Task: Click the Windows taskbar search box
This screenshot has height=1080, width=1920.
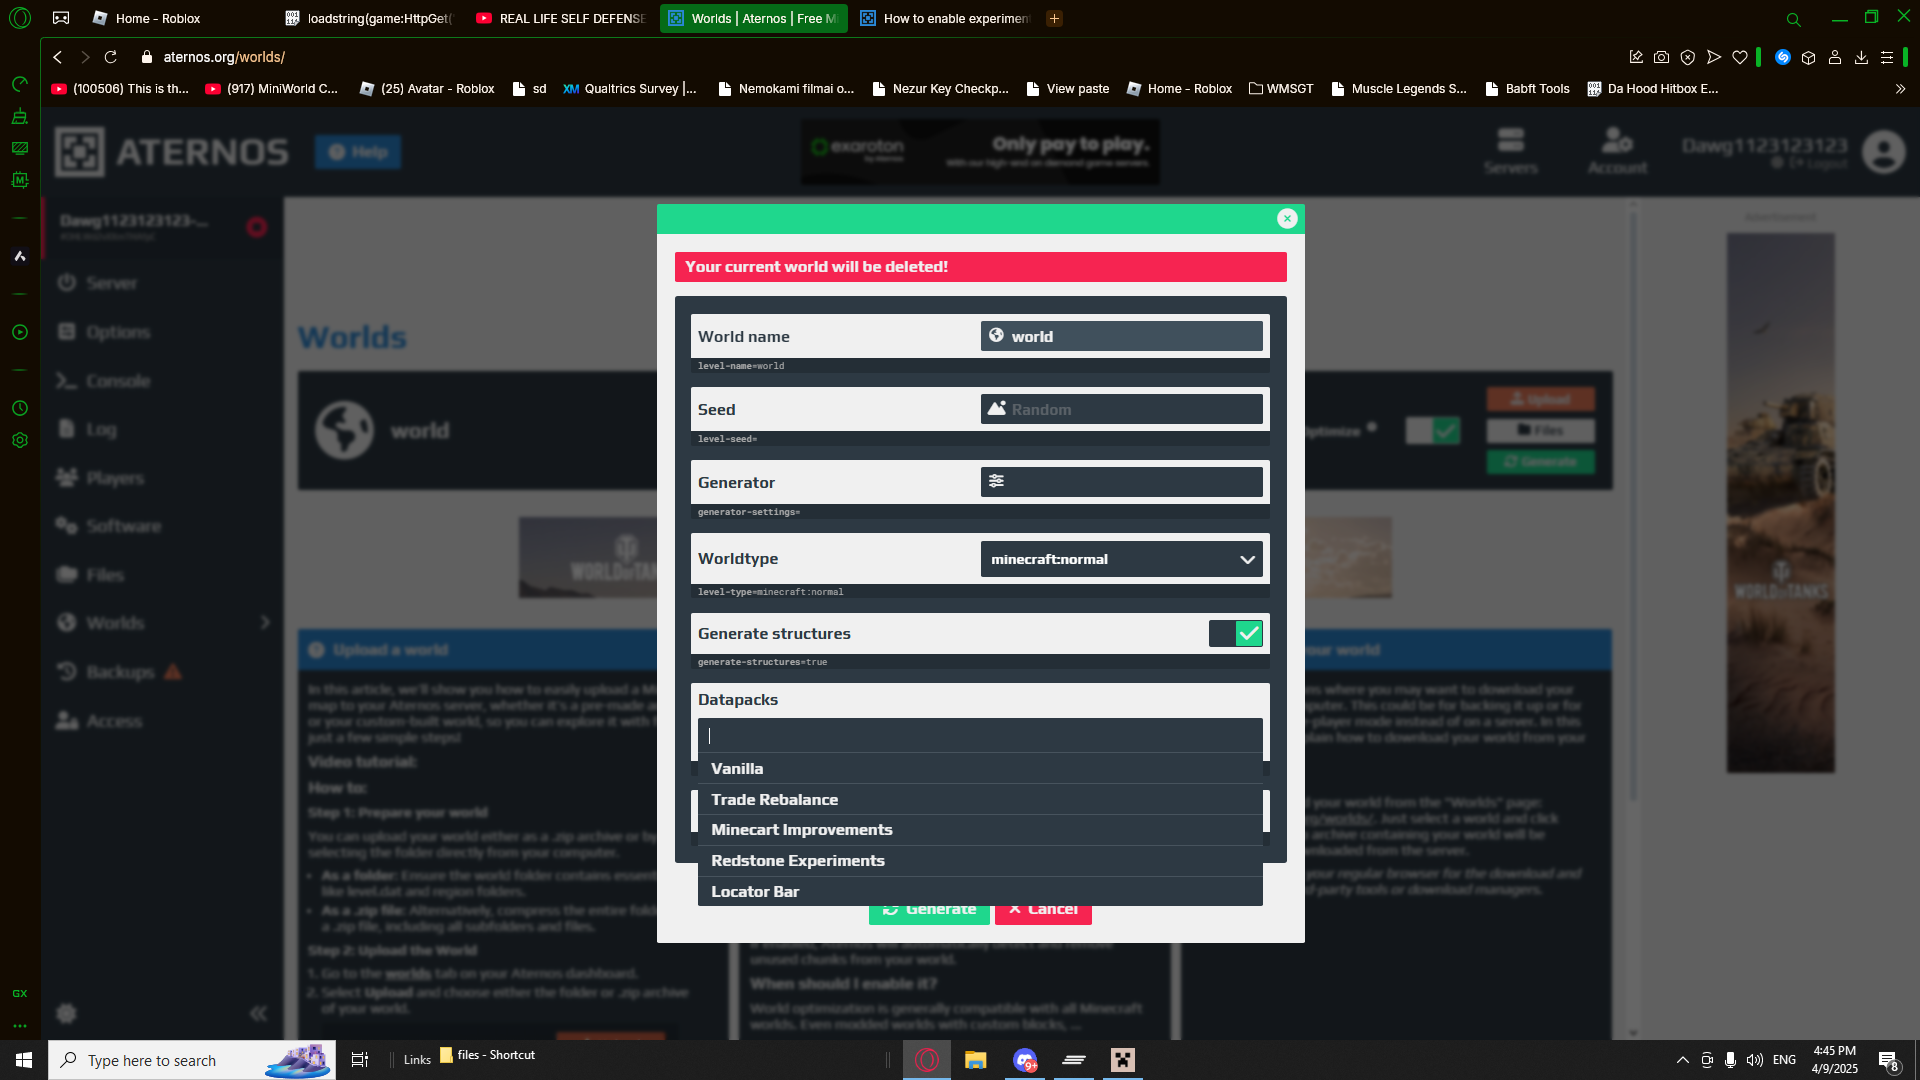Action: (x=192, y=1060)
